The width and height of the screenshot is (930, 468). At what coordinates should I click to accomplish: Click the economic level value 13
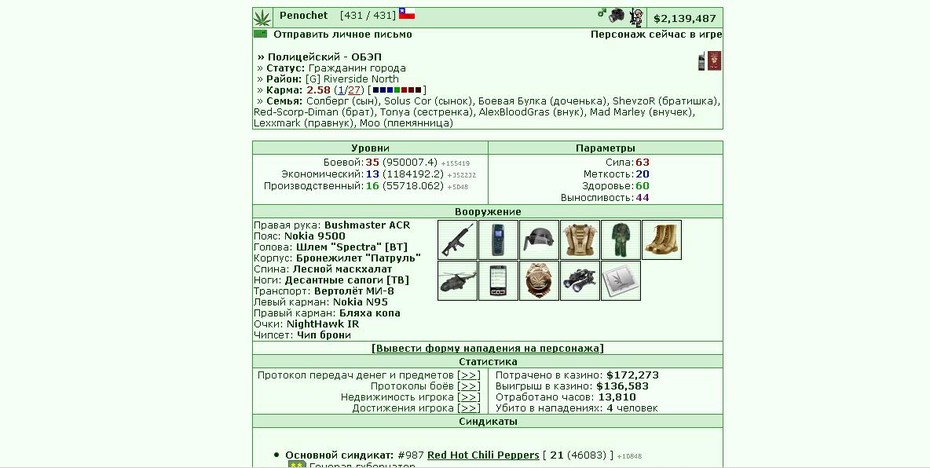tap(372, 174)
